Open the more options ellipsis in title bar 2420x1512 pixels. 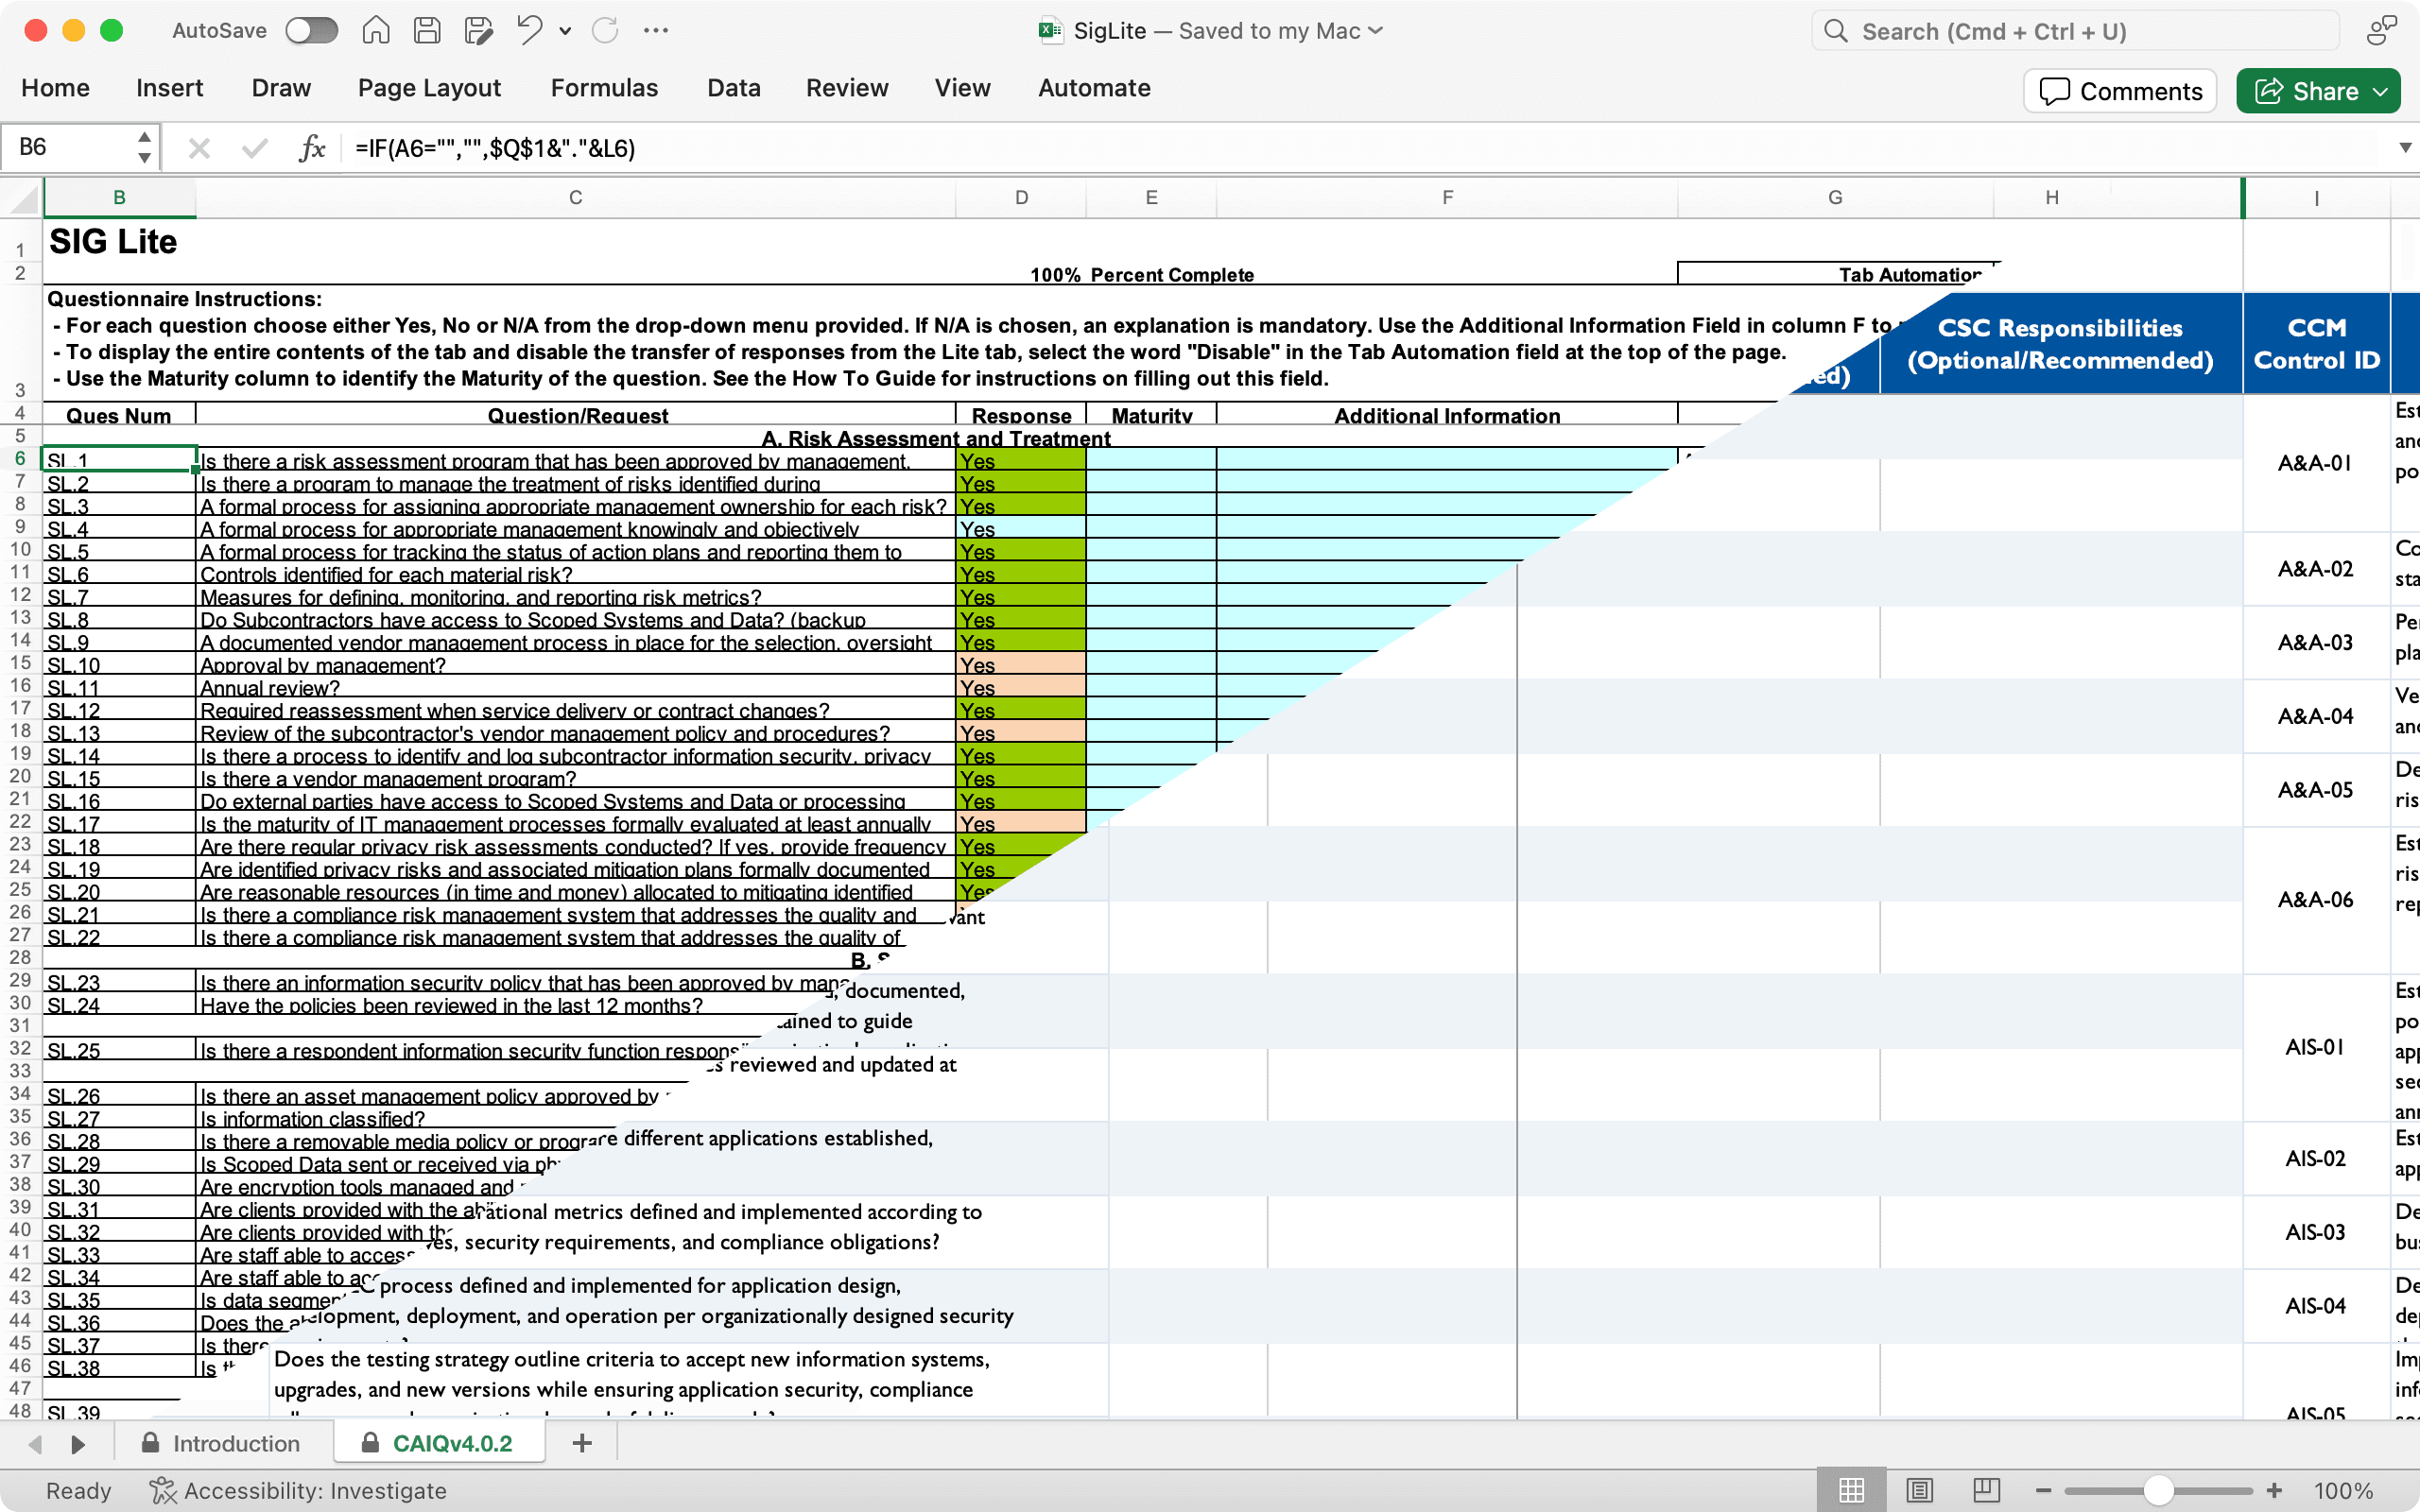click(x=656, y=30)
